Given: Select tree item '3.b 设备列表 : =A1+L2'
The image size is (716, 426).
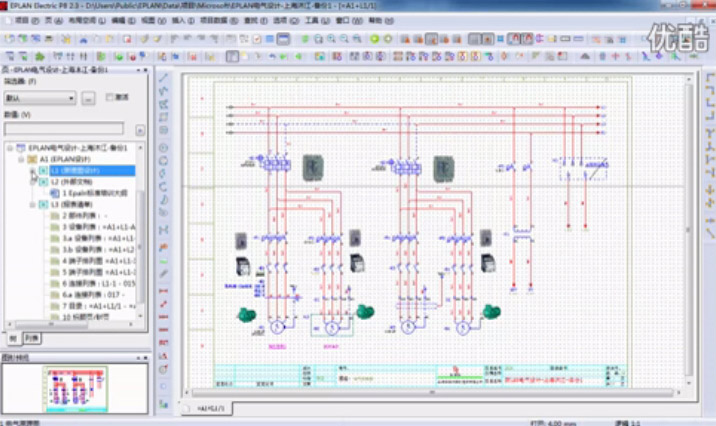Looking at the screenshot, I should [98, 250].
